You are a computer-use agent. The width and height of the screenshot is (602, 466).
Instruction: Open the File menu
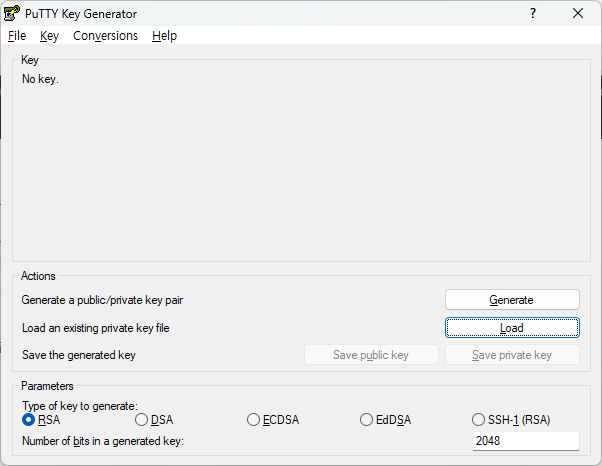17,36
